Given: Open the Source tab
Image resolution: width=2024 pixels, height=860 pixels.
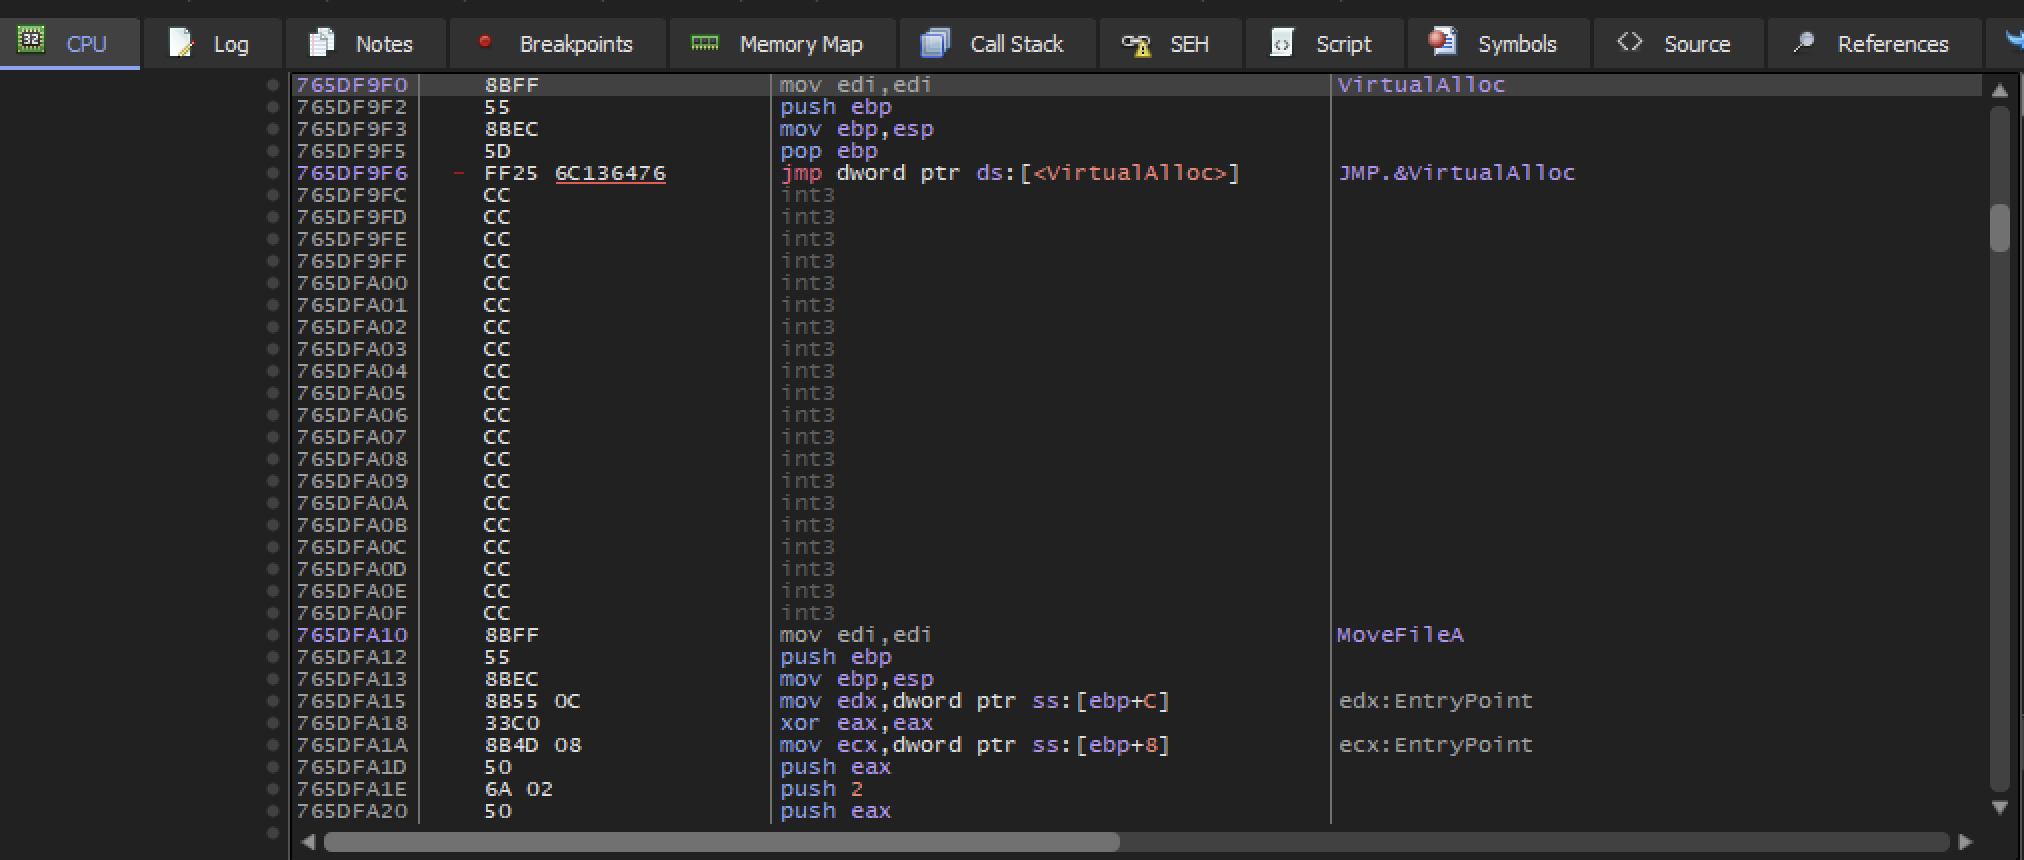Looking at the screenshot, I should [x=1676, y=44].
